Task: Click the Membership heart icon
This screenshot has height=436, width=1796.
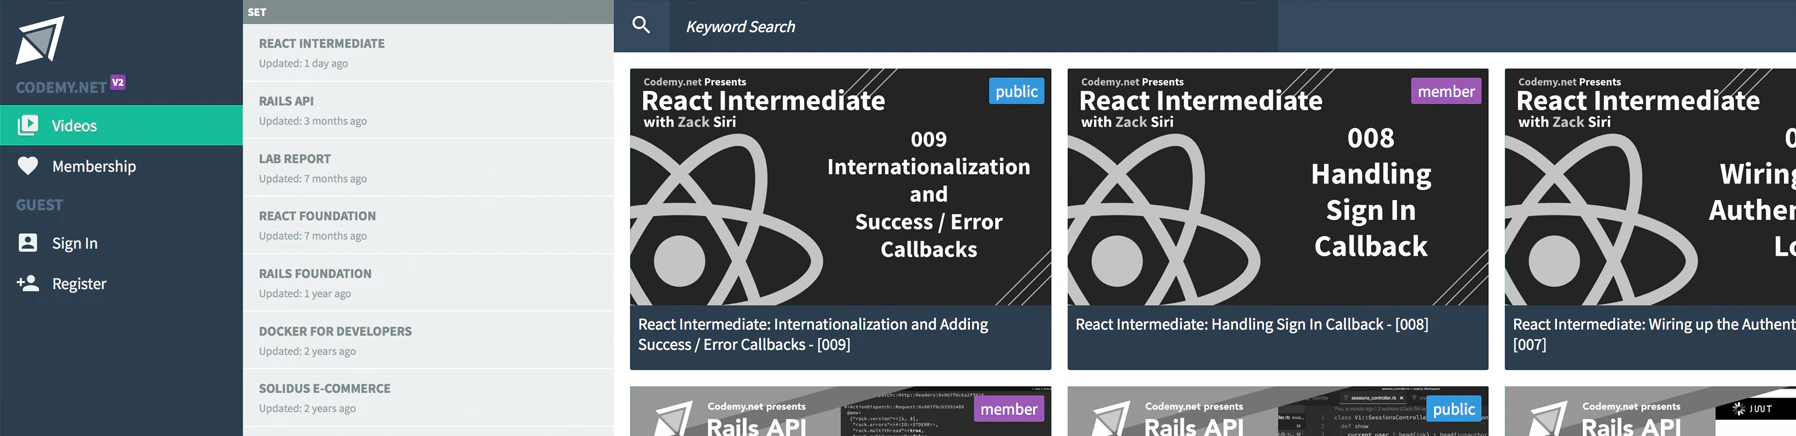Action: coord(28,166)
